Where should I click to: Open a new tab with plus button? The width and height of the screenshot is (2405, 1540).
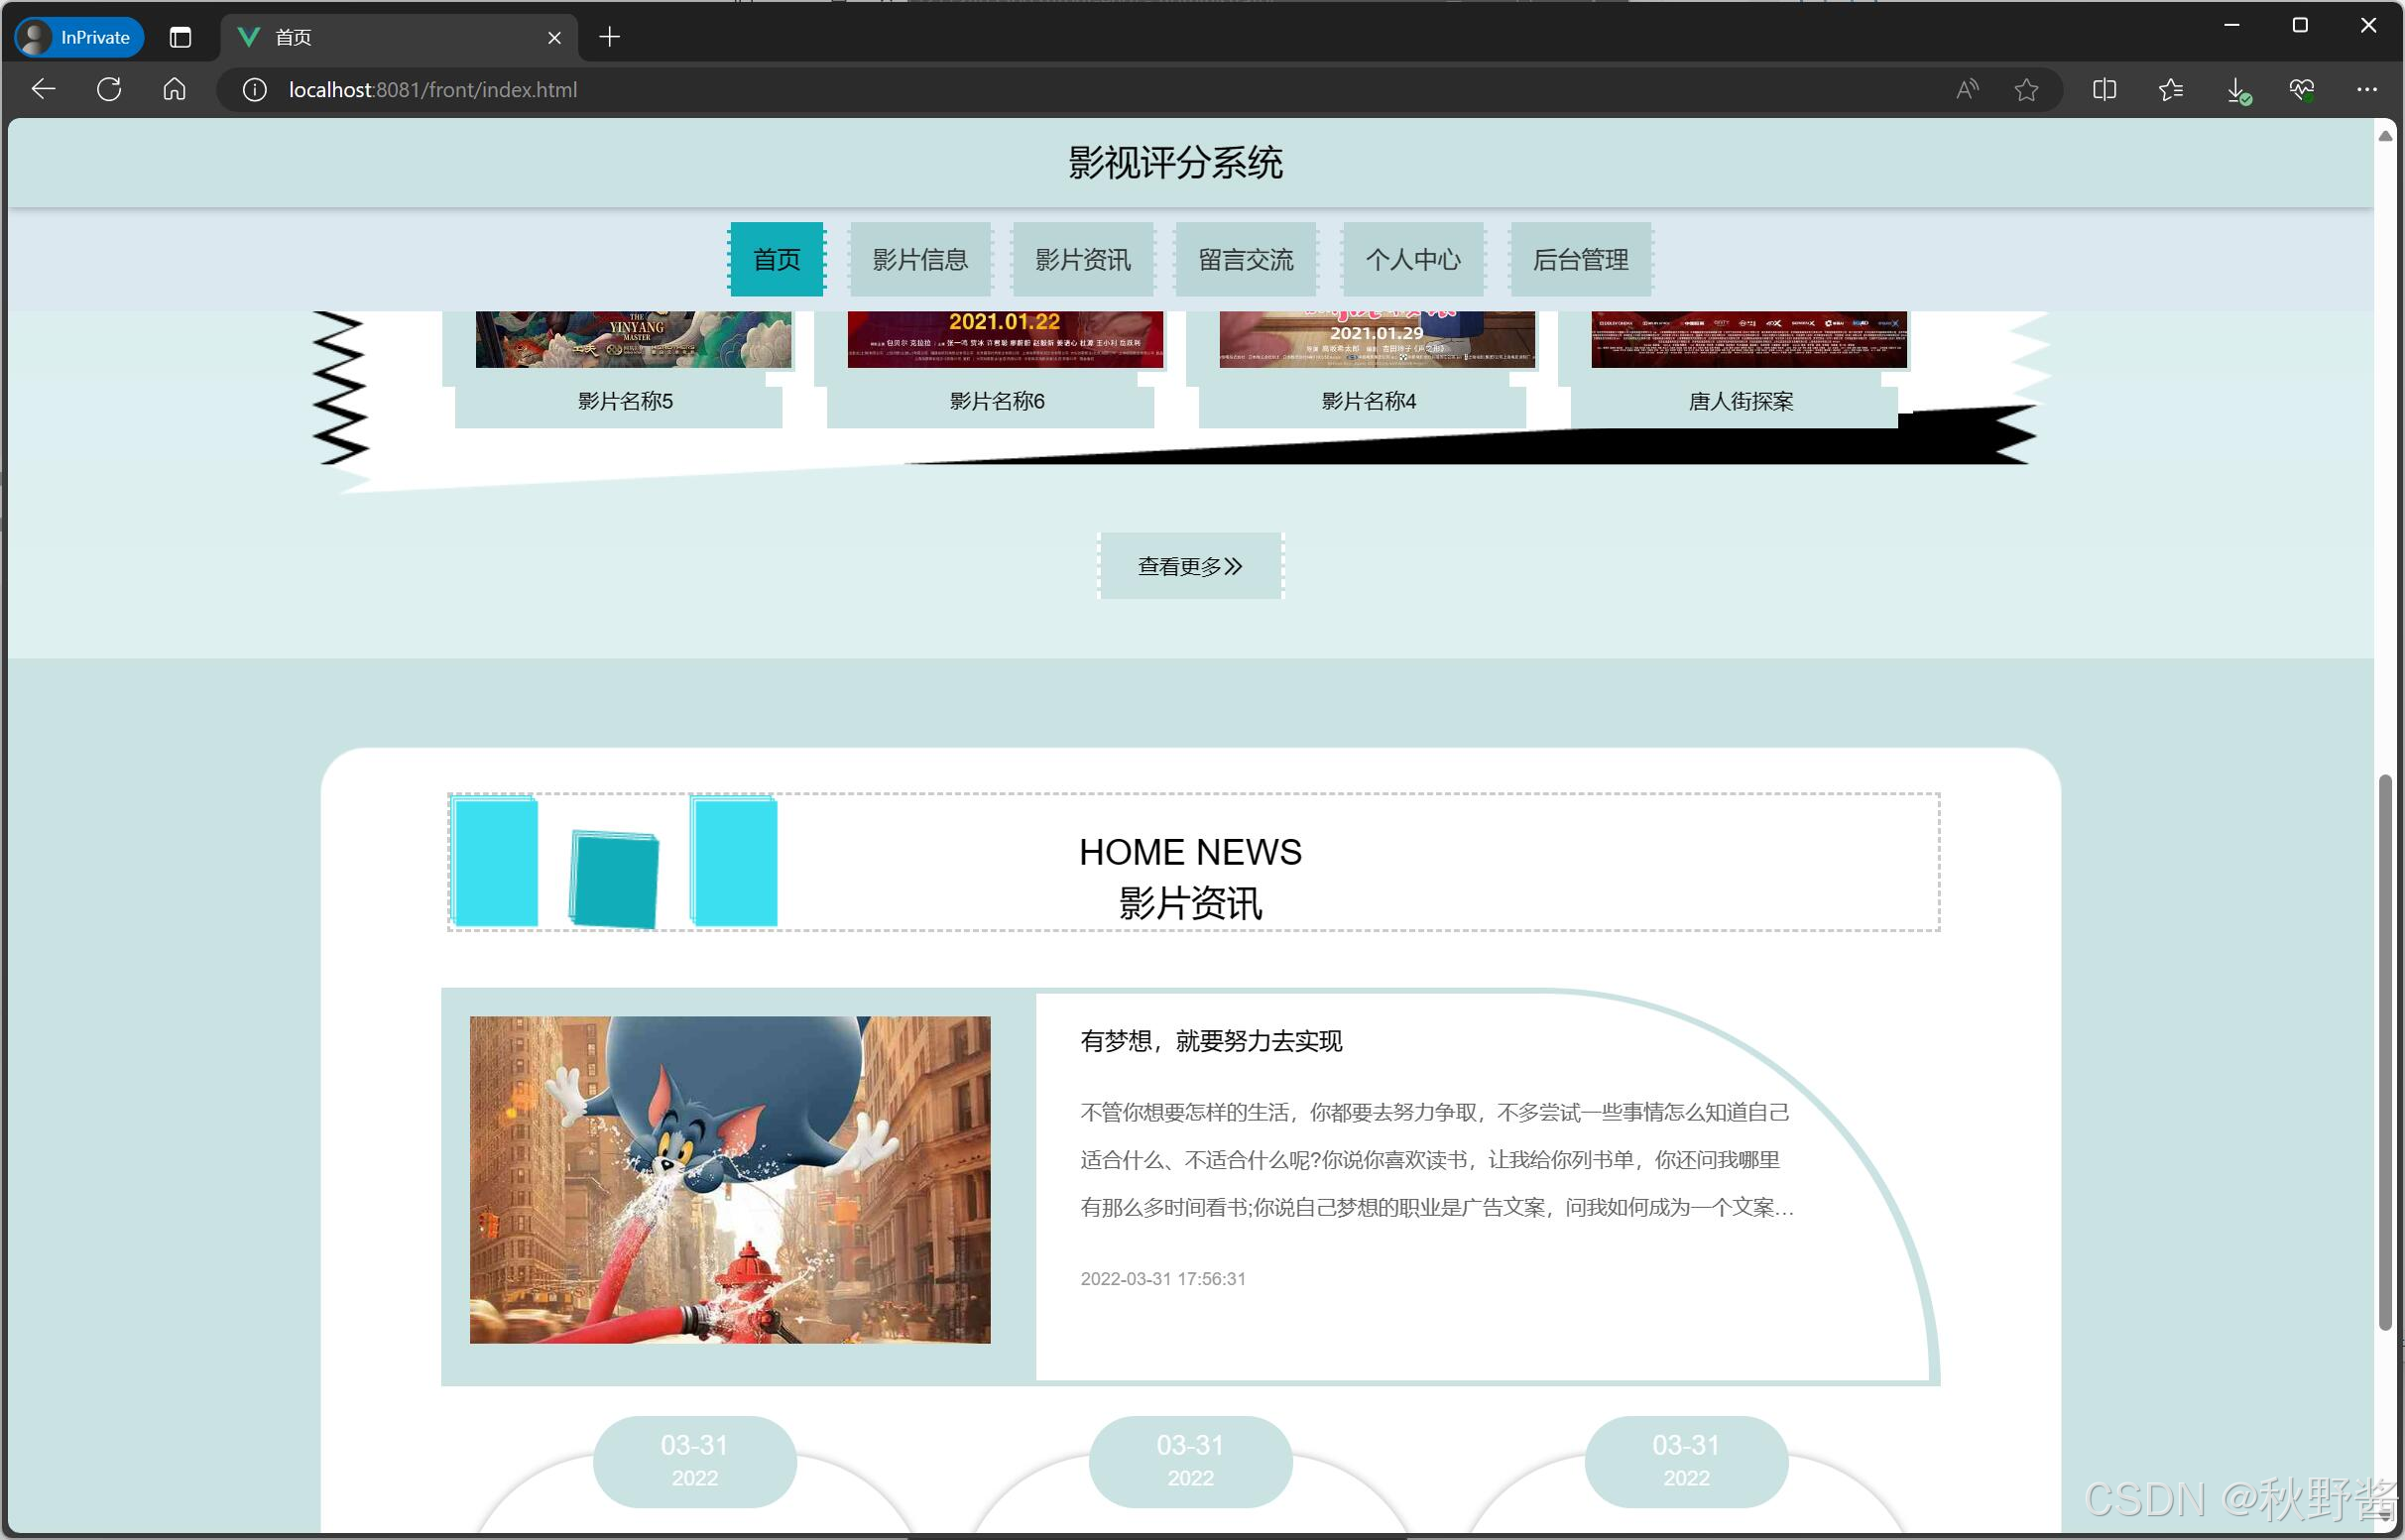pyautogui.click(x=609, y=38)
